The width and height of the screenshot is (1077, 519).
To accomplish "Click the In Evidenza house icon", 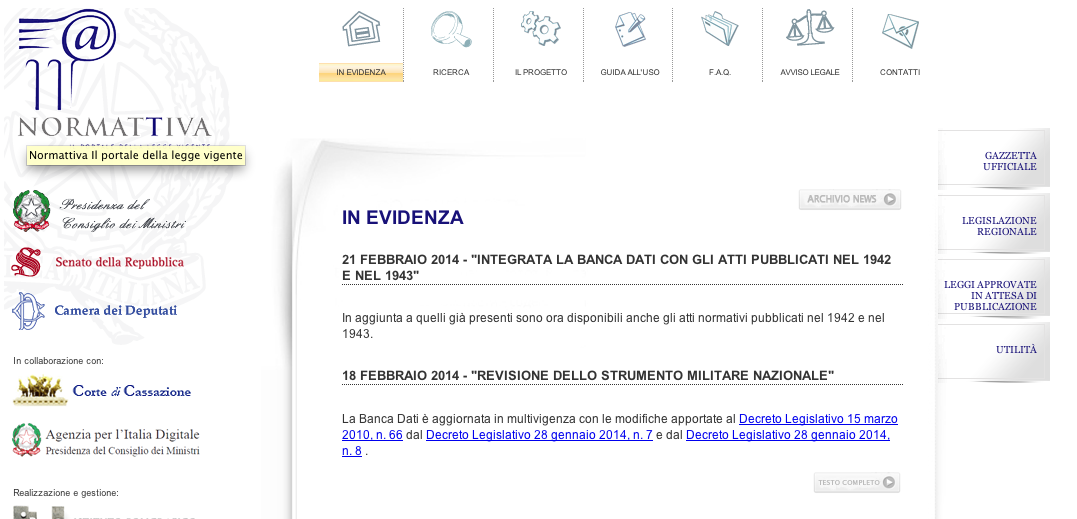I will (x=361, y=29).
